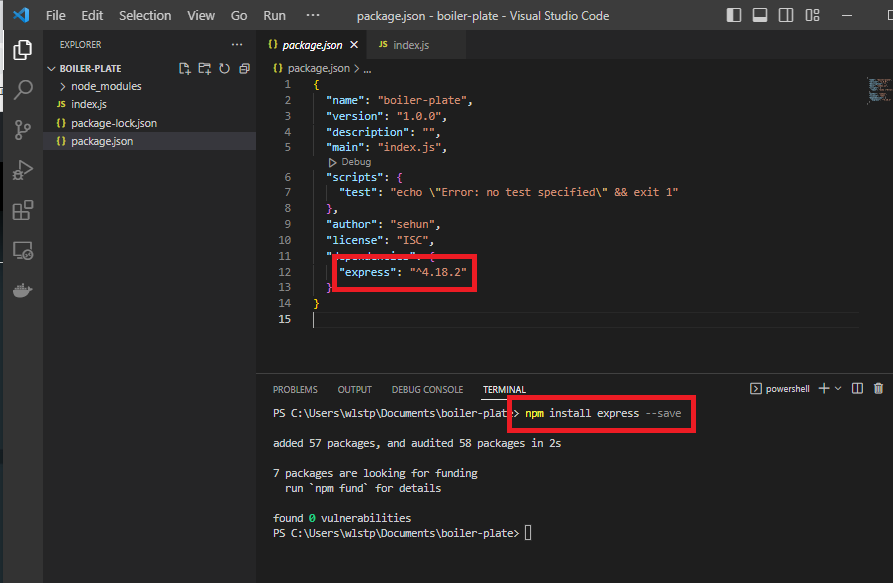Open the Run menu
893x583 pixels.
point(274,15)
